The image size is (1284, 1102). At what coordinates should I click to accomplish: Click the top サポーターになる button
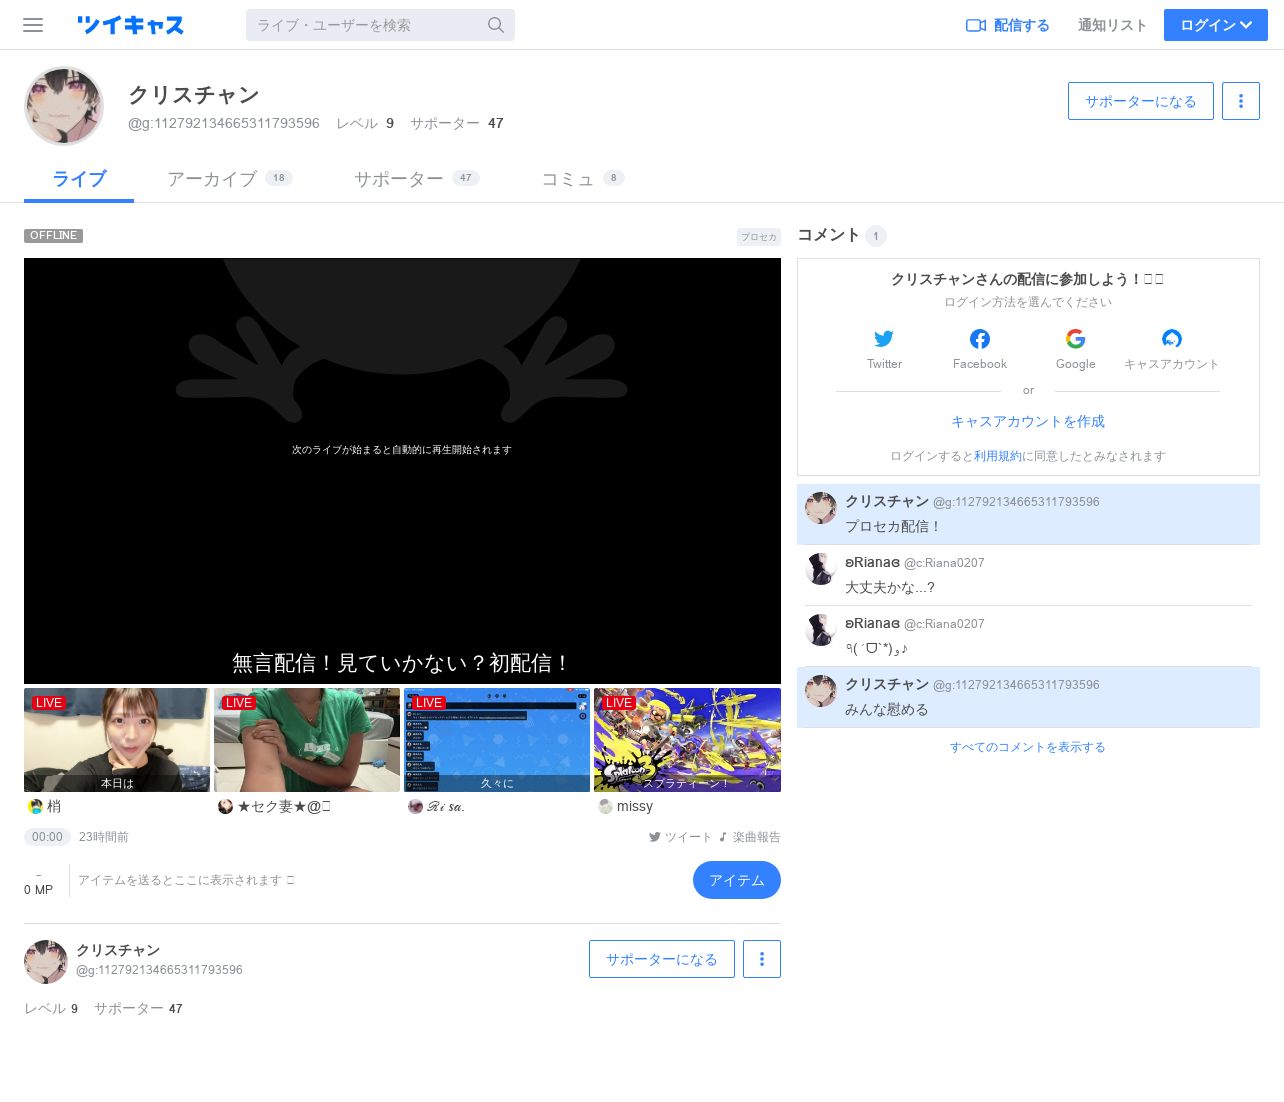[1141, 101]
